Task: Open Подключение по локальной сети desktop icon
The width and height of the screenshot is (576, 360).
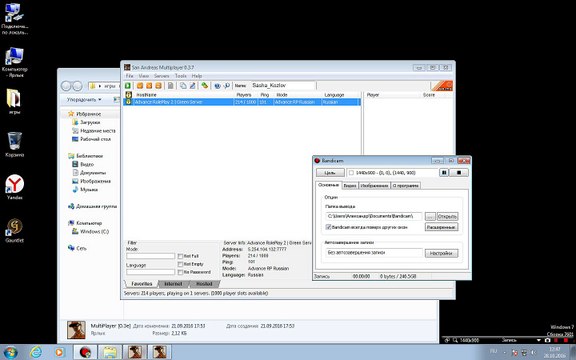Action: (14, 19)
